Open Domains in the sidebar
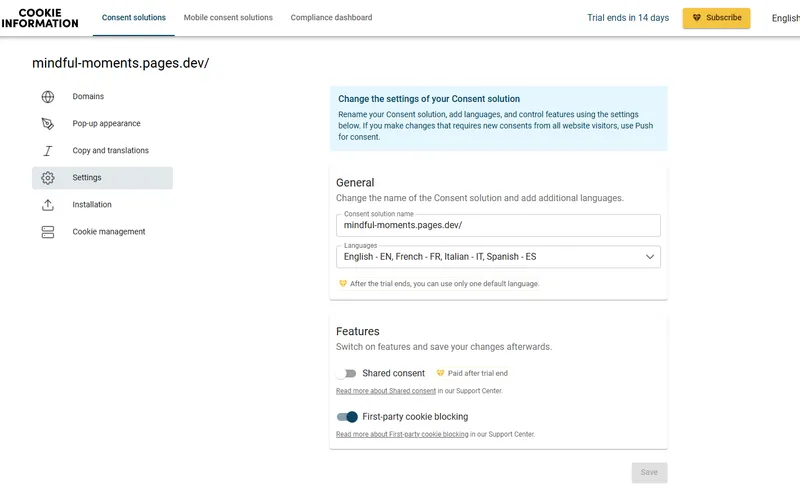This screenshot has height=489, width=800. (103, 96)
